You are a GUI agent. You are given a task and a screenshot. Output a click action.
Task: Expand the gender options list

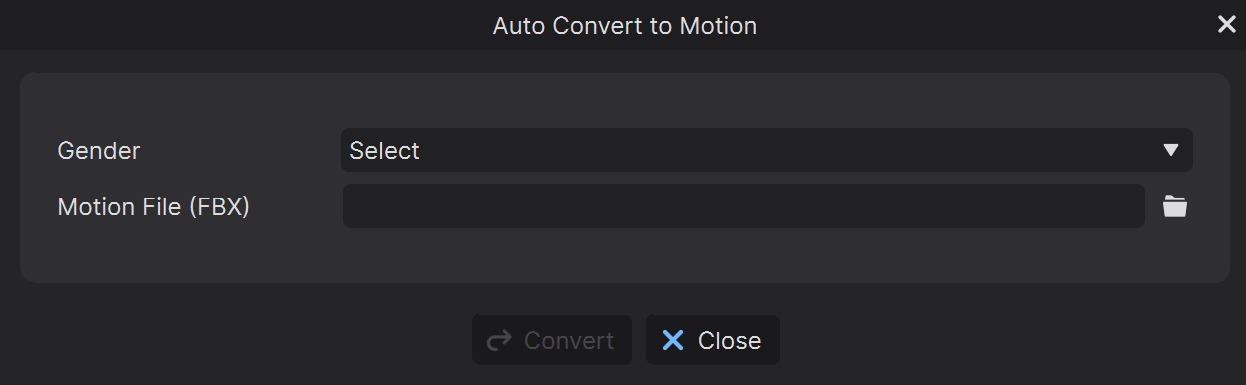(x=767, y=151)
